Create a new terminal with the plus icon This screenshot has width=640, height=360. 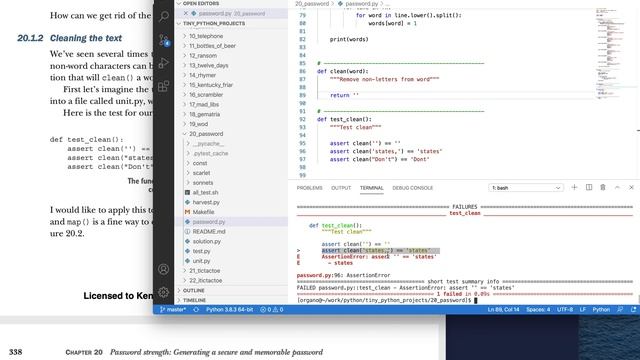point(574,187)
